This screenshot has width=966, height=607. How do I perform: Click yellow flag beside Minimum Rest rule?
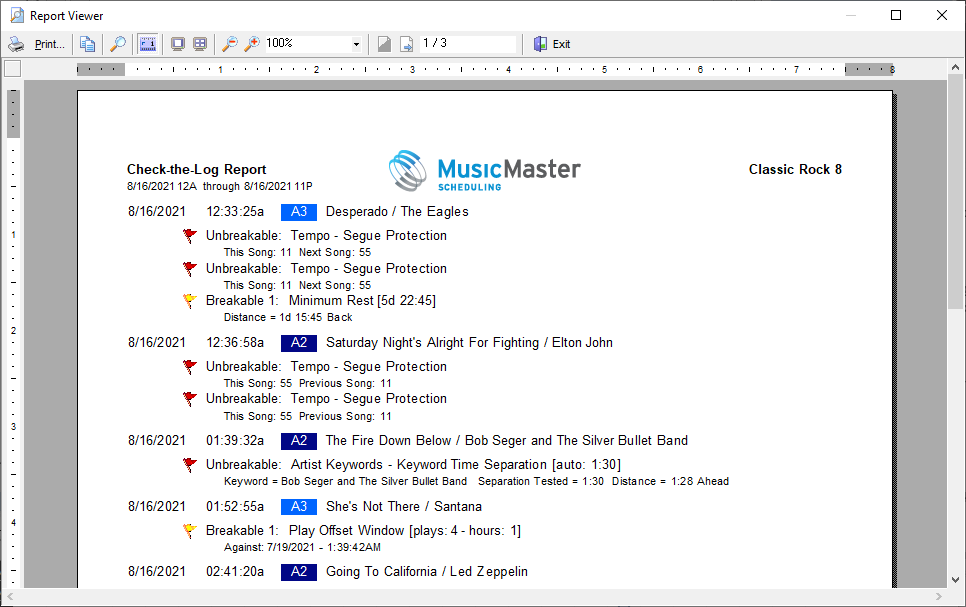(190, 301)
